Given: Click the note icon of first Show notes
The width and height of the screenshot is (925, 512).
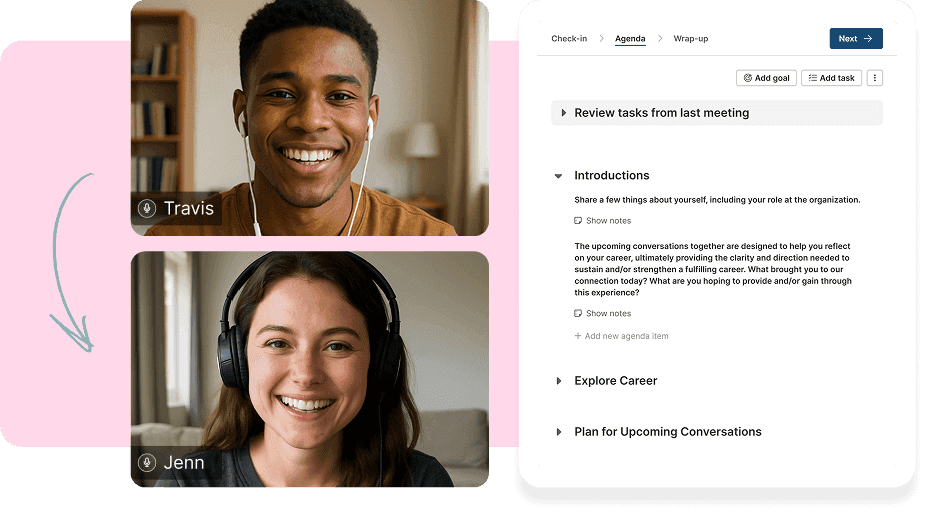Looking at the screenshot, I should (578, 221).
